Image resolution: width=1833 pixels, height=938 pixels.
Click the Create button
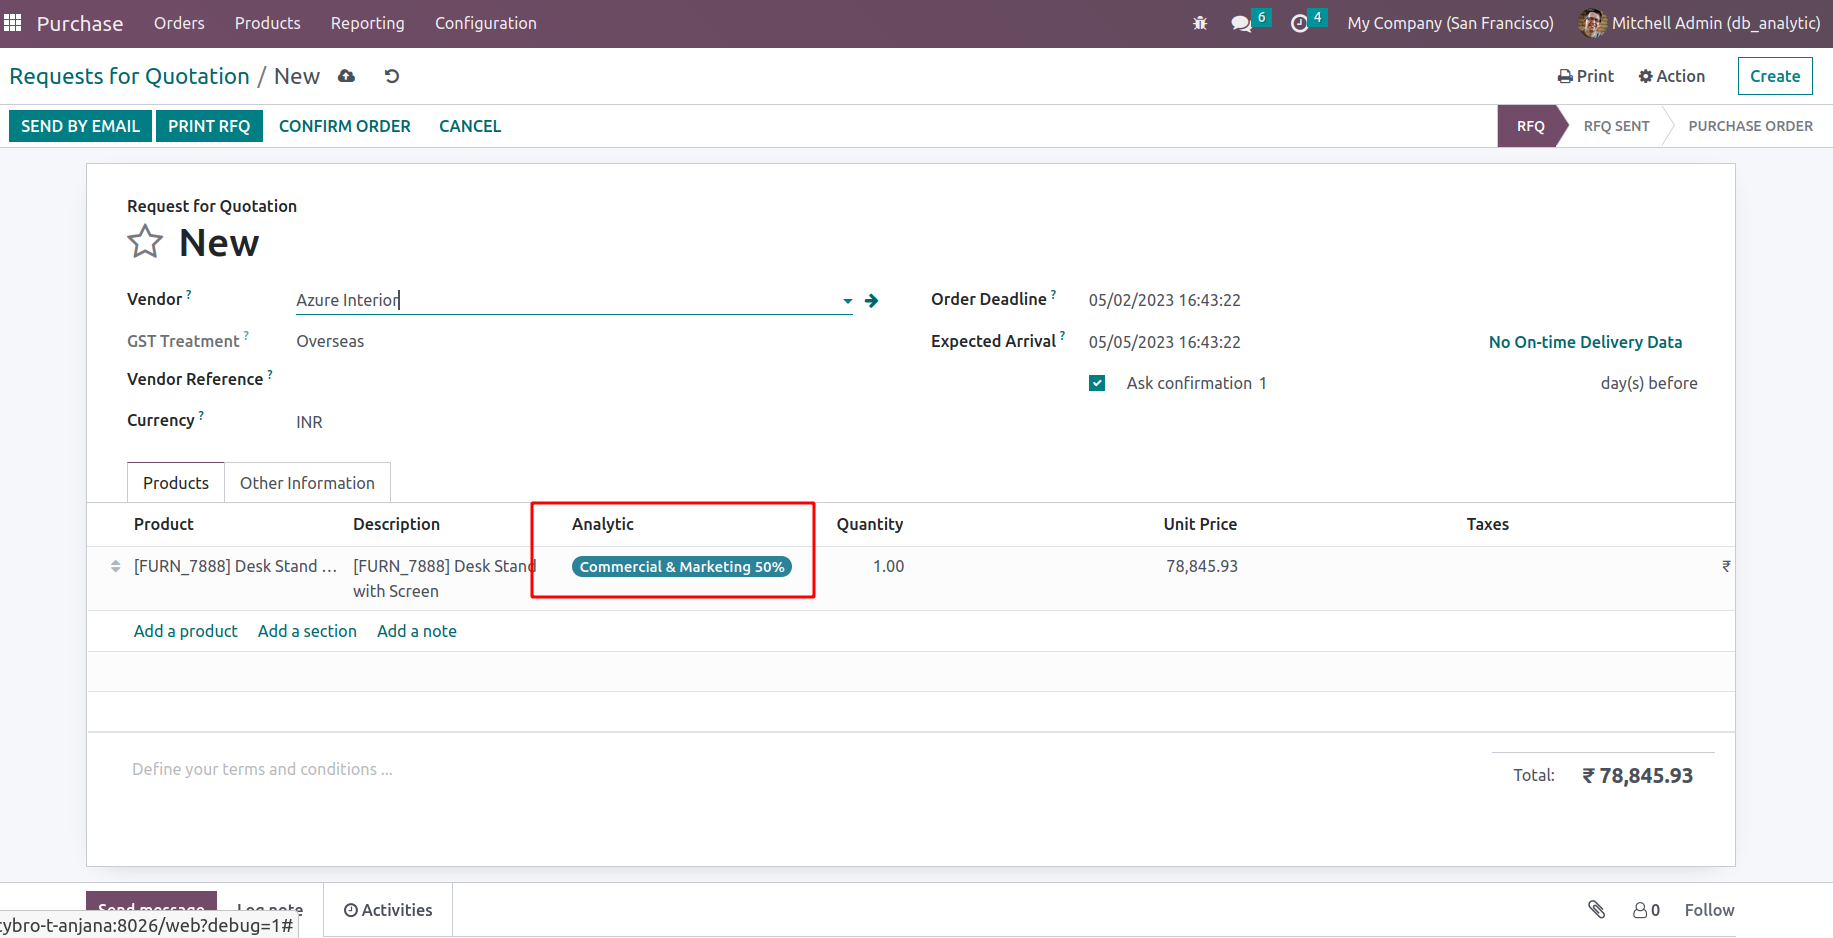1775,76
